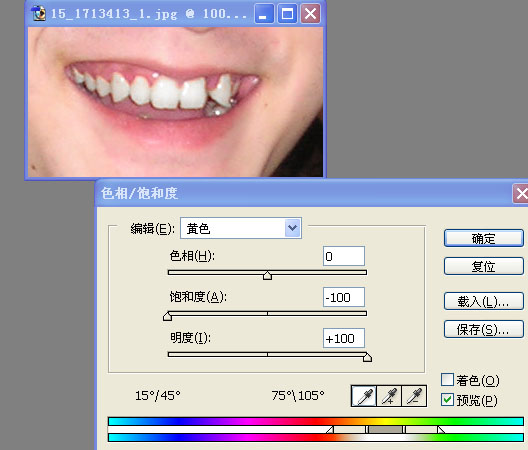
Task: Open the 载入(L)... load dialog
Action: (484, 301)
